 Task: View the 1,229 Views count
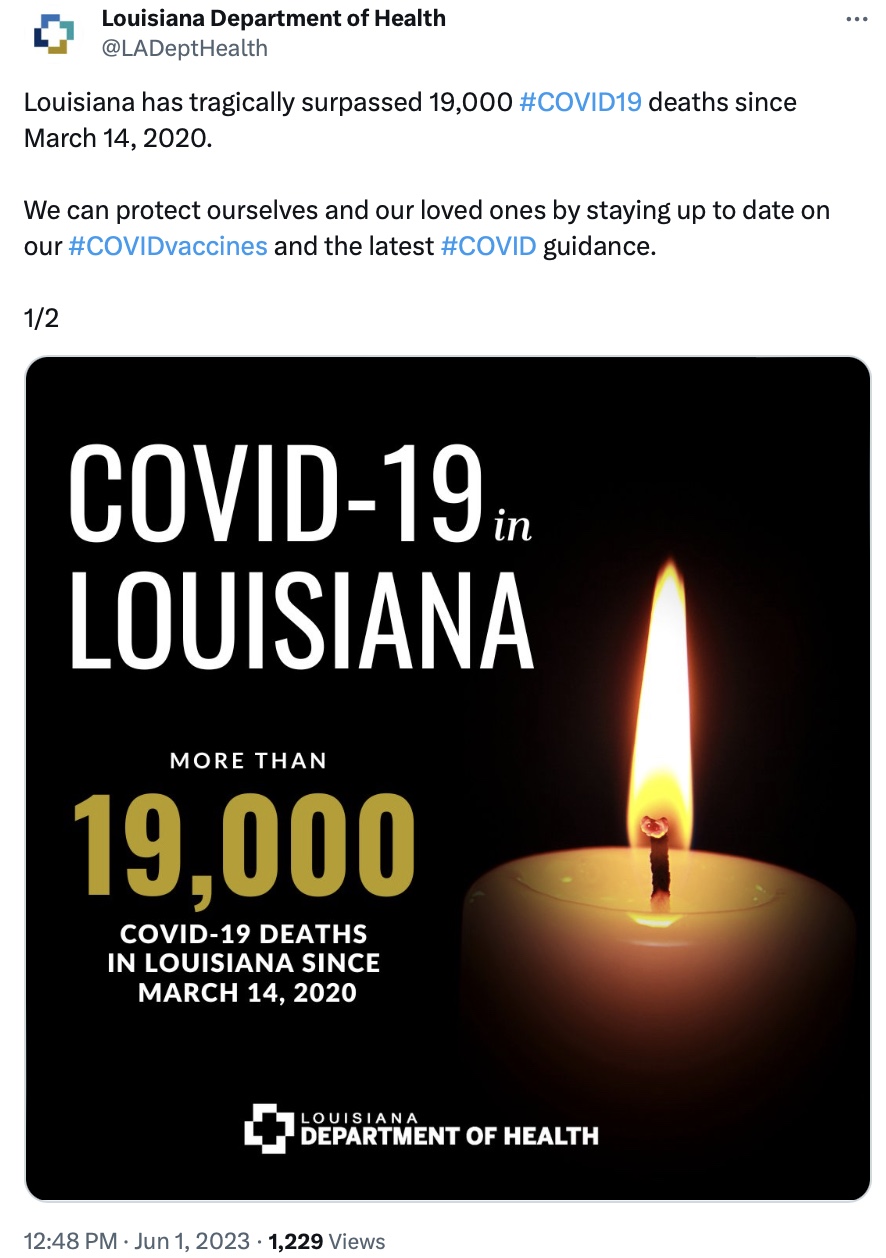326,1241
